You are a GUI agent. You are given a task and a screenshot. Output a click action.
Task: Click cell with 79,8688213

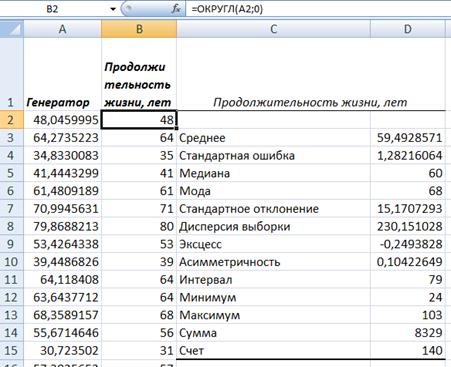click(62, 226)
